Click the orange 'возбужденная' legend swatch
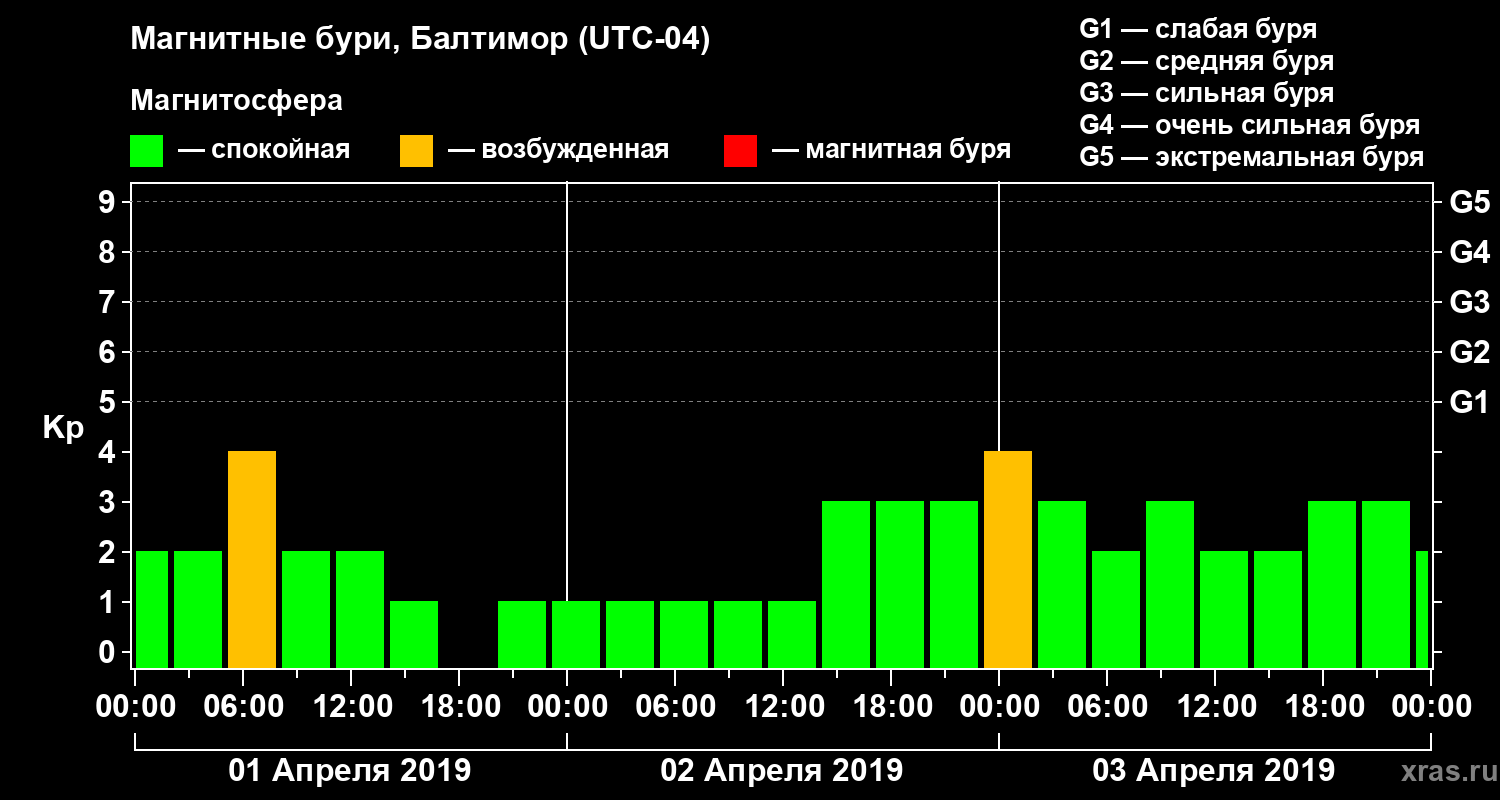This screenshot has height=800, width=1500. [417, 151]
